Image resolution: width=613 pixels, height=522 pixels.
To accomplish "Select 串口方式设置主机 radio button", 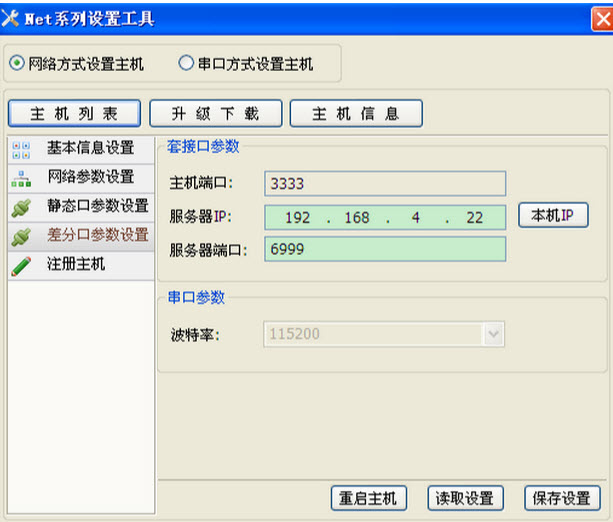I will [x=186, y=63].
